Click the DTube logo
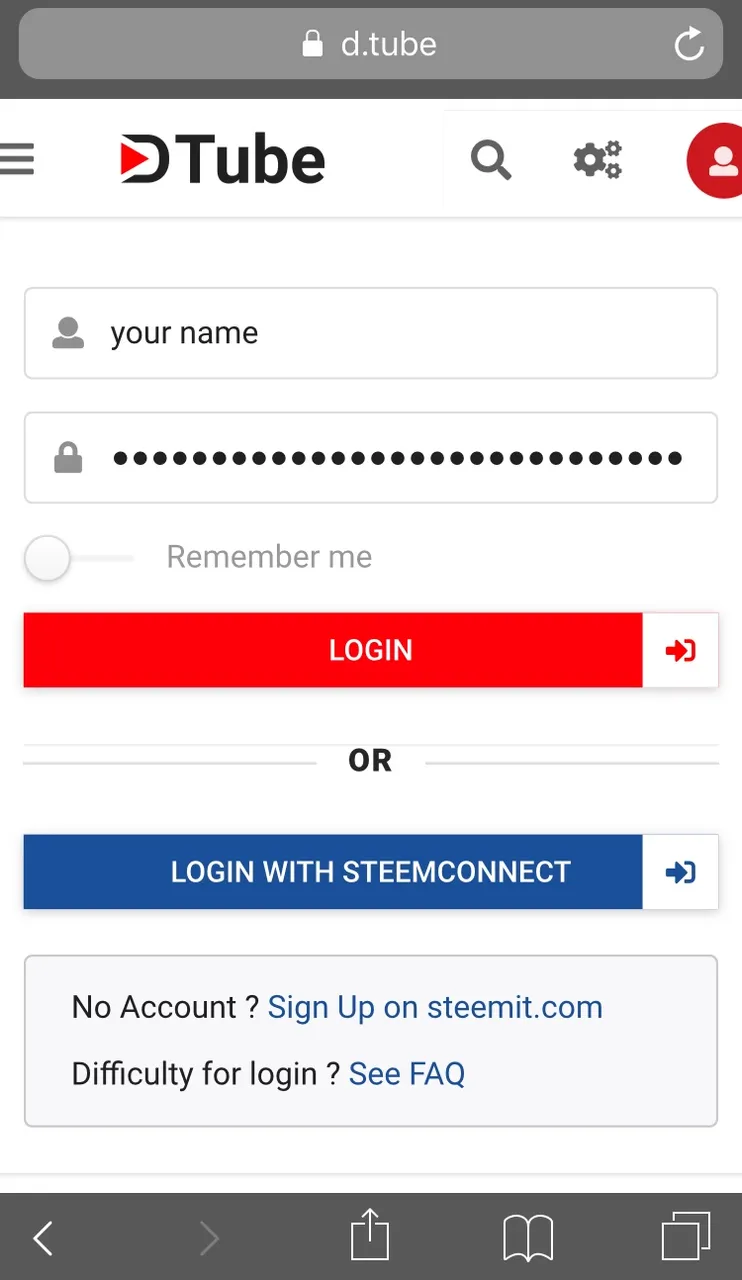The width and height of the screenshot is (742, 1280). 223,160
